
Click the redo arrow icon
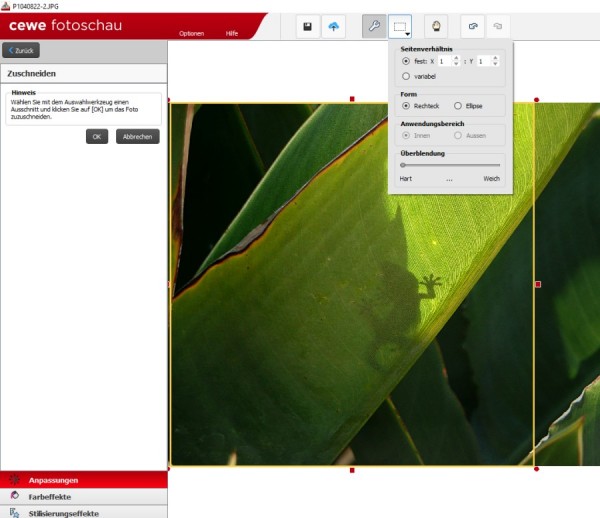click(497, 27)
